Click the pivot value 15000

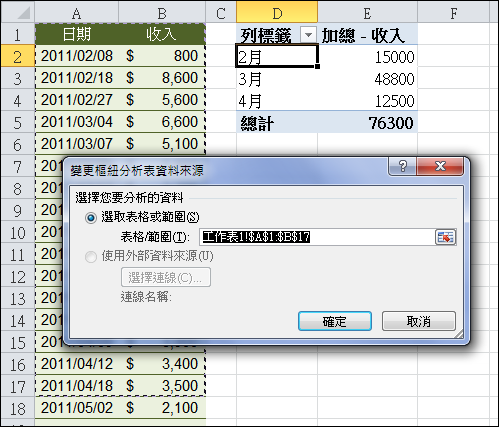367,56
